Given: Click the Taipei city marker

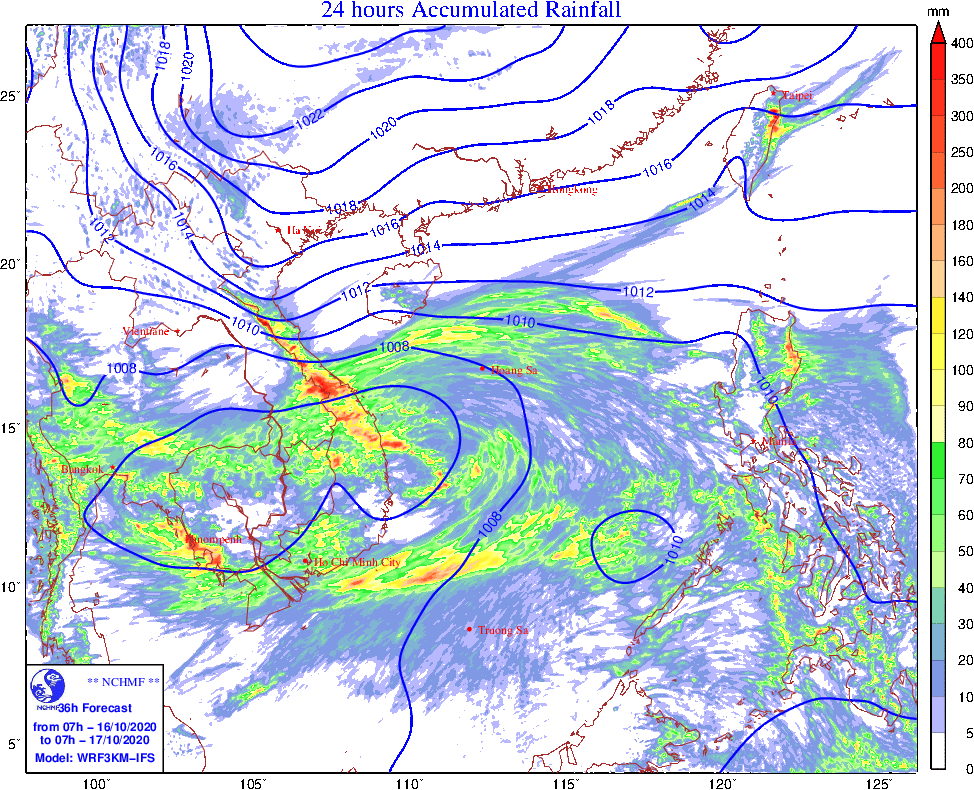Looking at the screenshot, I should tap(773, 93).
